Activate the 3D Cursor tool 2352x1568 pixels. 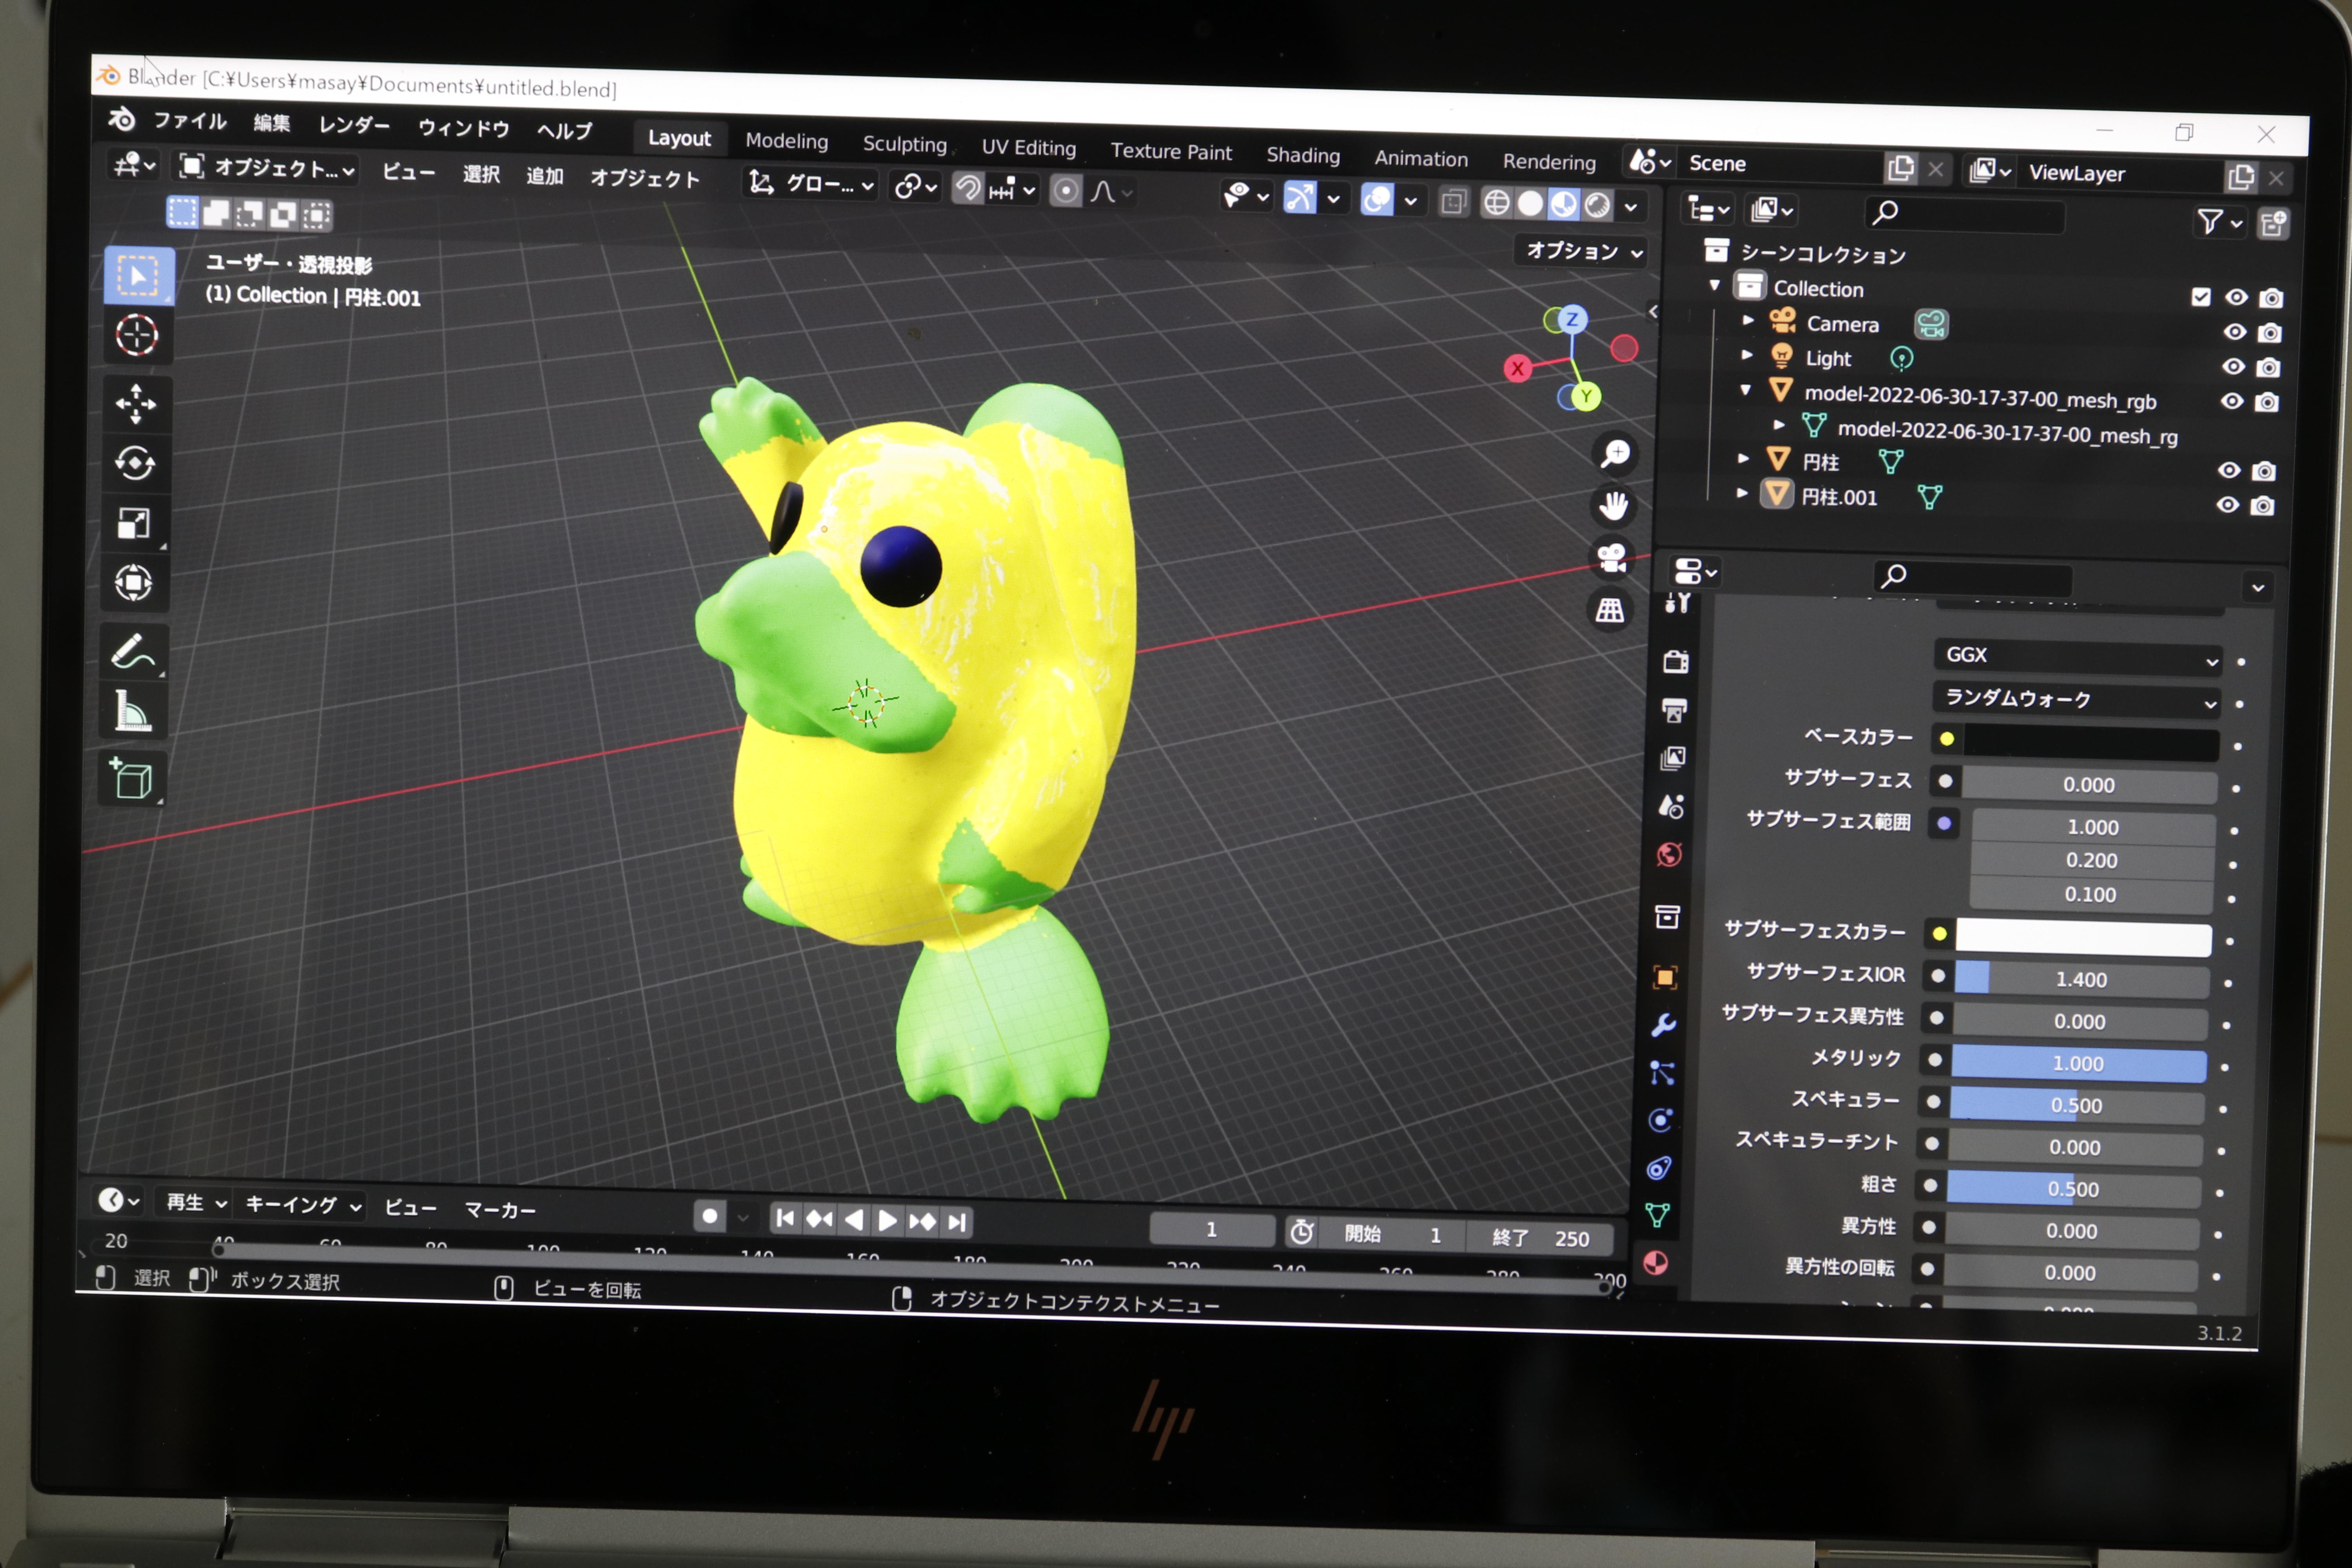click(137, 336)
